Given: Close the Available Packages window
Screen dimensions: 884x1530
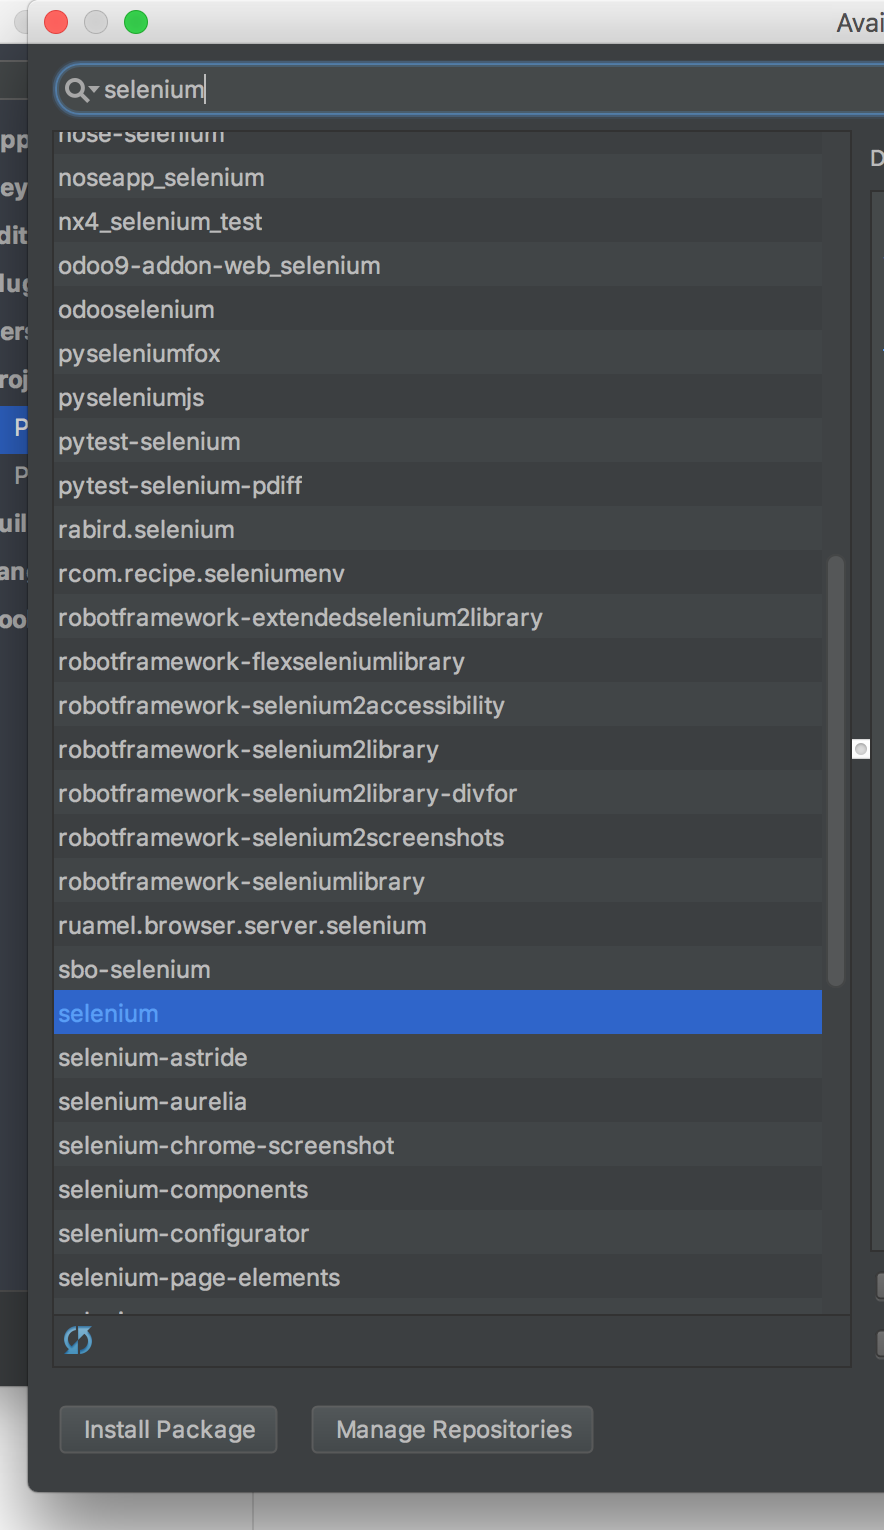Looking at the screenshot, I should pos(56,22).
